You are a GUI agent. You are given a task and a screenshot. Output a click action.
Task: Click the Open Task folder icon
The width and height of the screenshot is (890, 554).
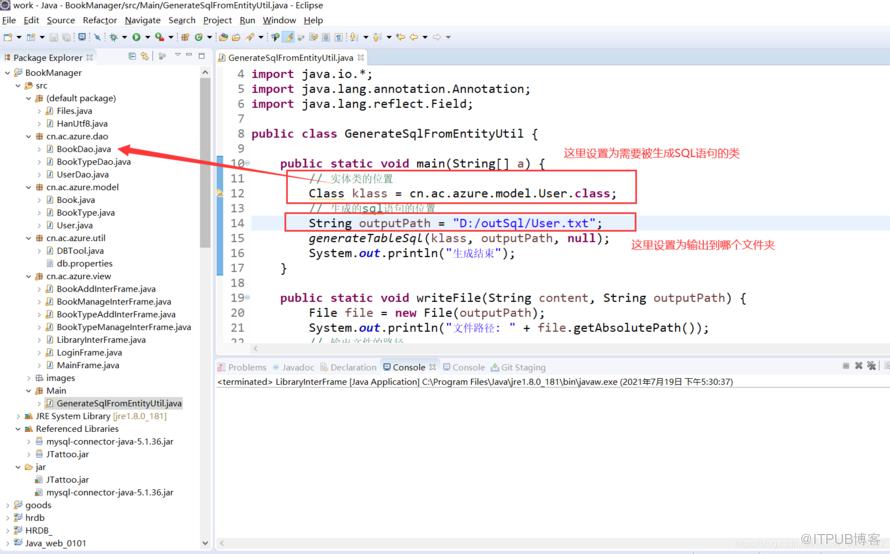pos(236,37)
